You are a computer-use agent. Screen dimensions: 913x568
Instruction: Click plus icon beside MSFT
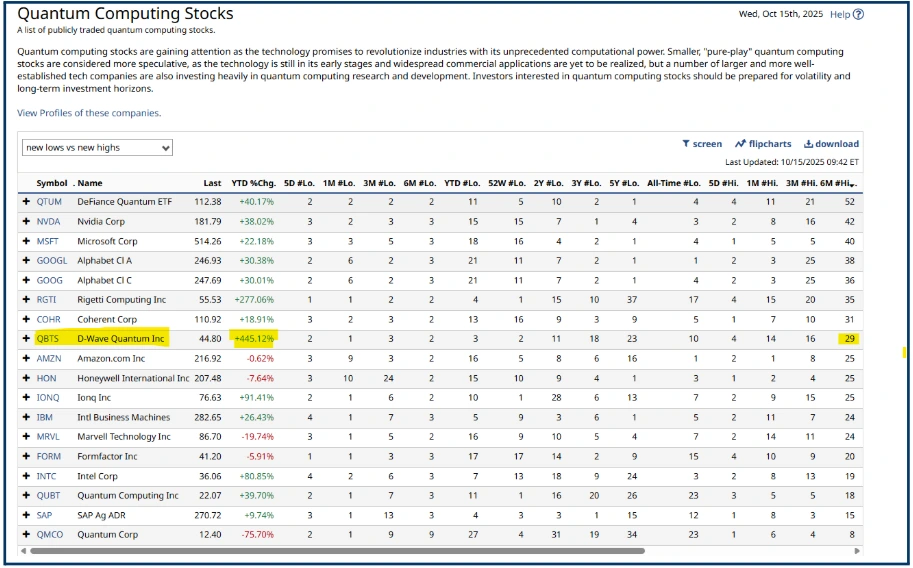(27, 241)
